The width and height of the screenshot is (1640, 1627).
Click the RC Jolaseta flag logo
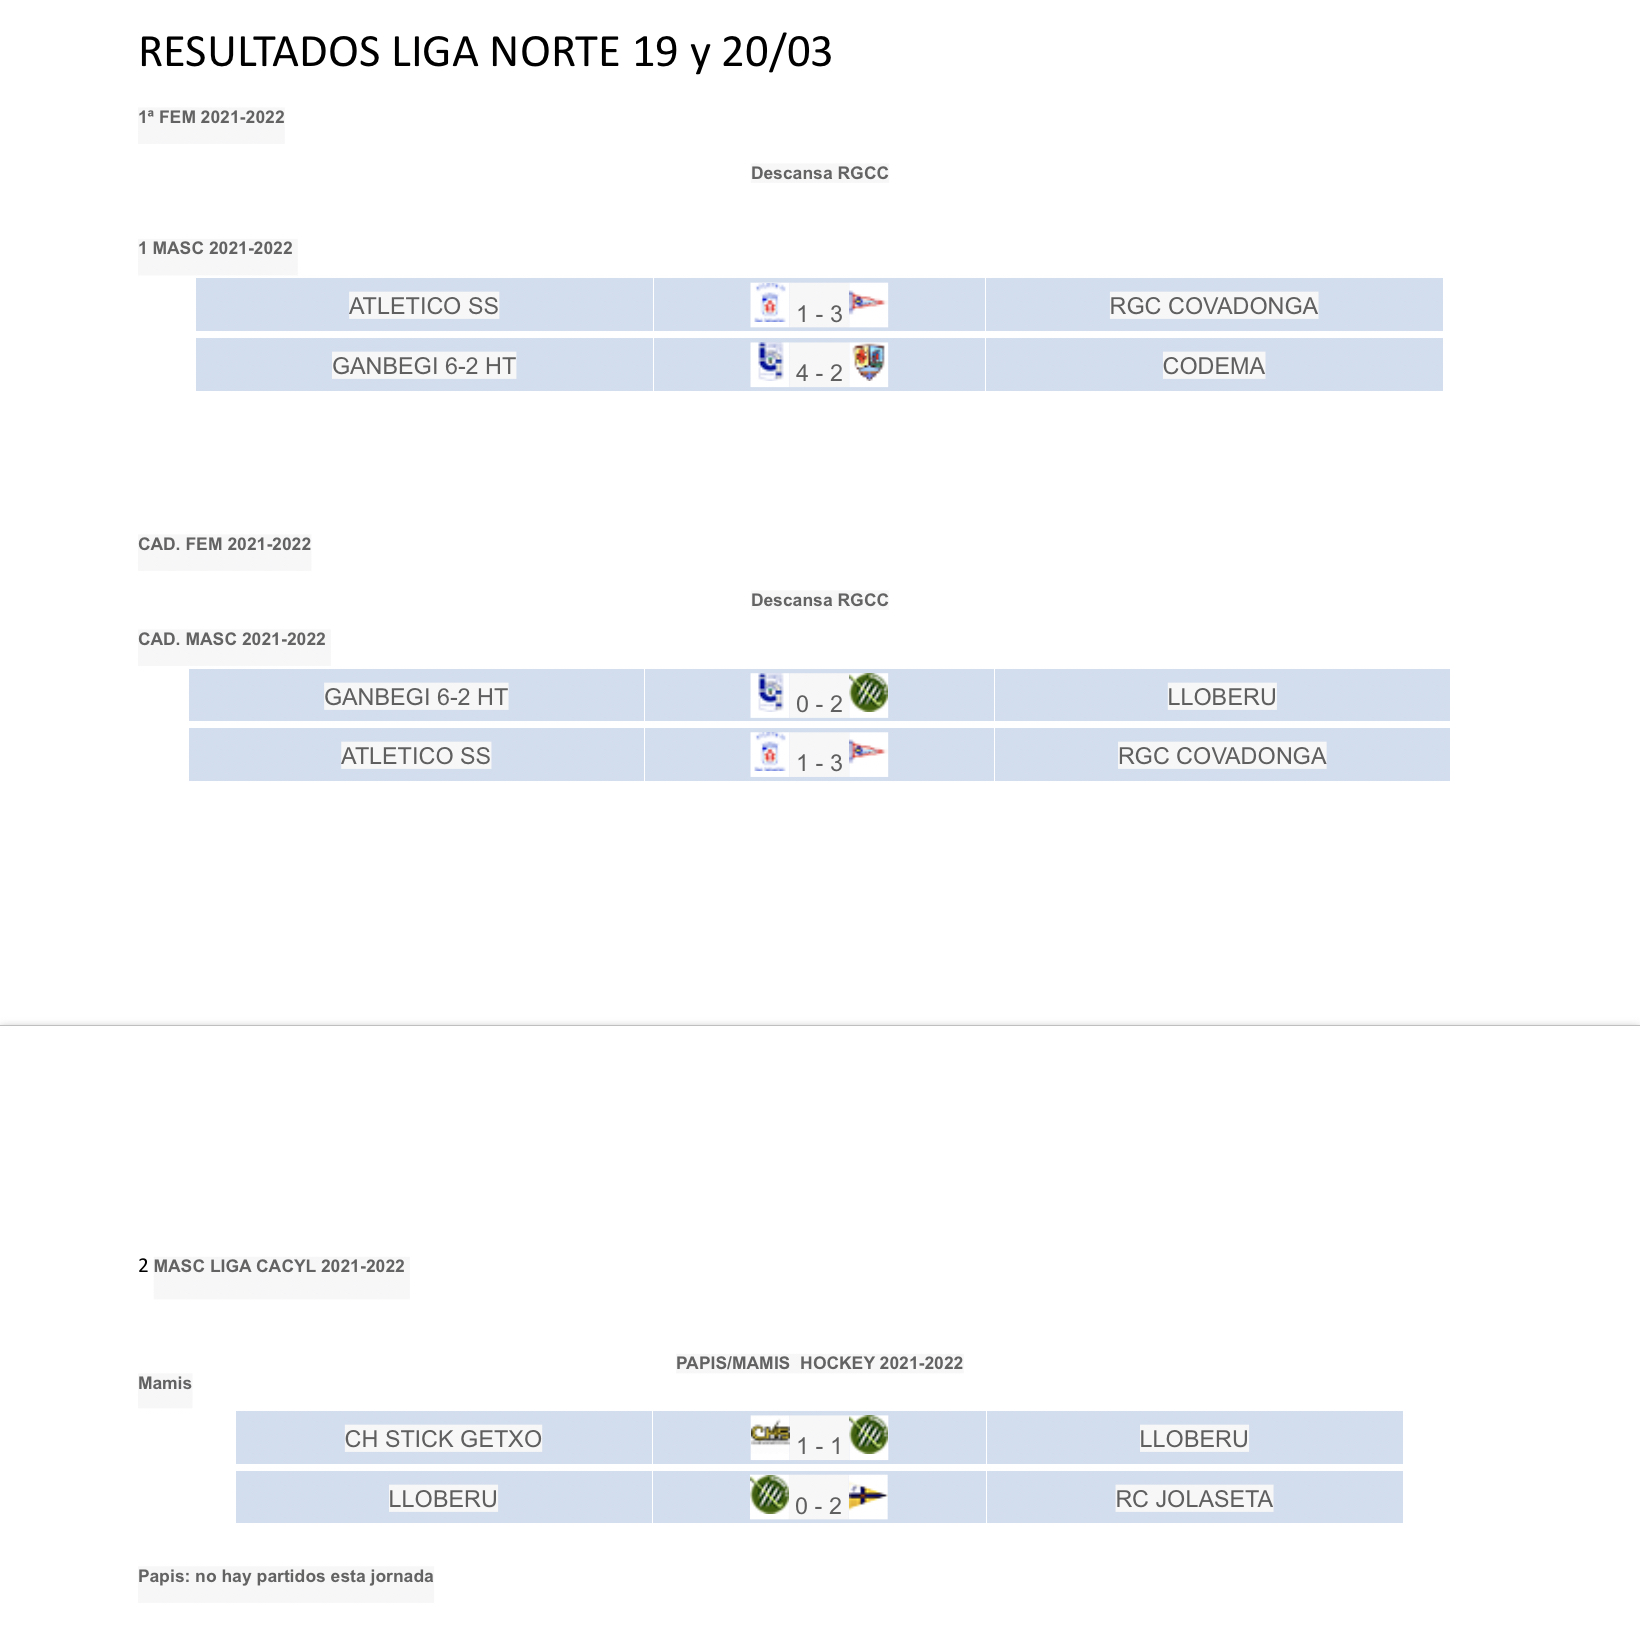(867, 1497)
